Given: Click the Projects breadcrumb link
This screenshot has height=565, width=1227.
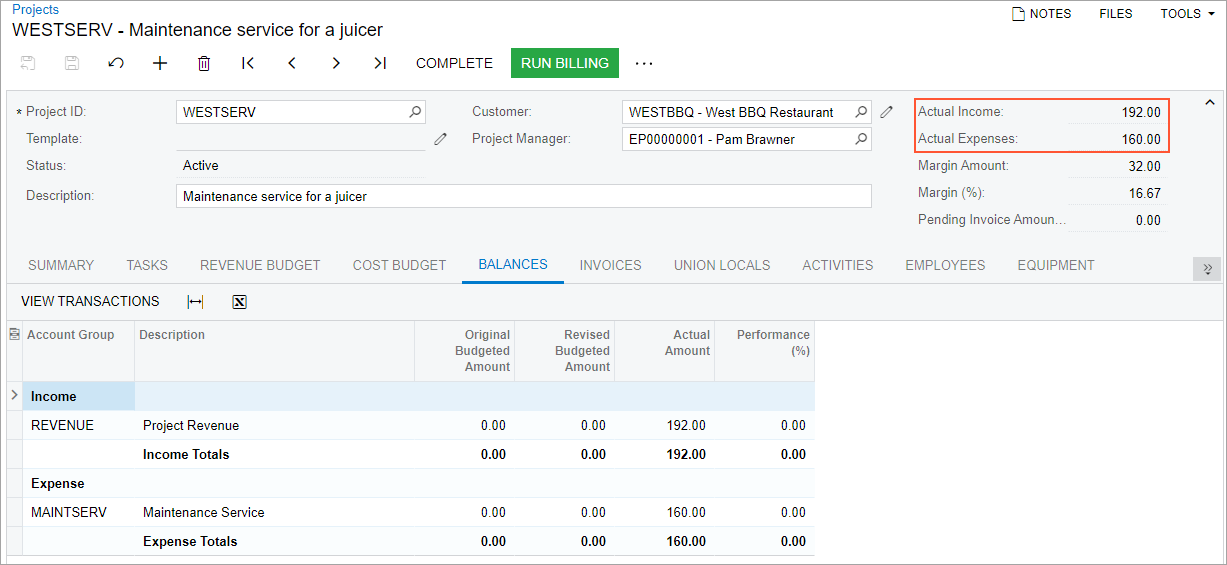Looking at the screenshot, I should pyautogui.click(x=35, y=9).
